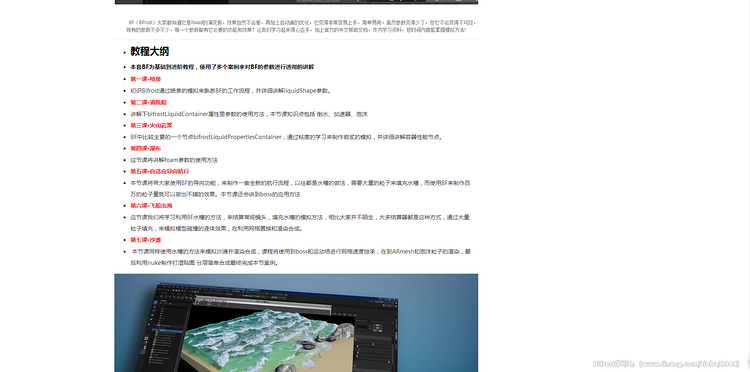
Task: Select the lesson five description about 导向功能
Action: [x=300, y=188]
